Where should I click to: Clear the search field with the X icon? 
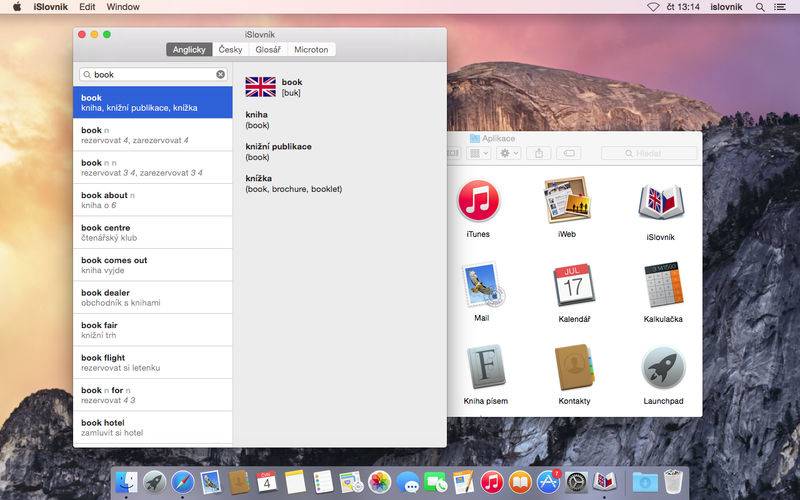point(220,74)
